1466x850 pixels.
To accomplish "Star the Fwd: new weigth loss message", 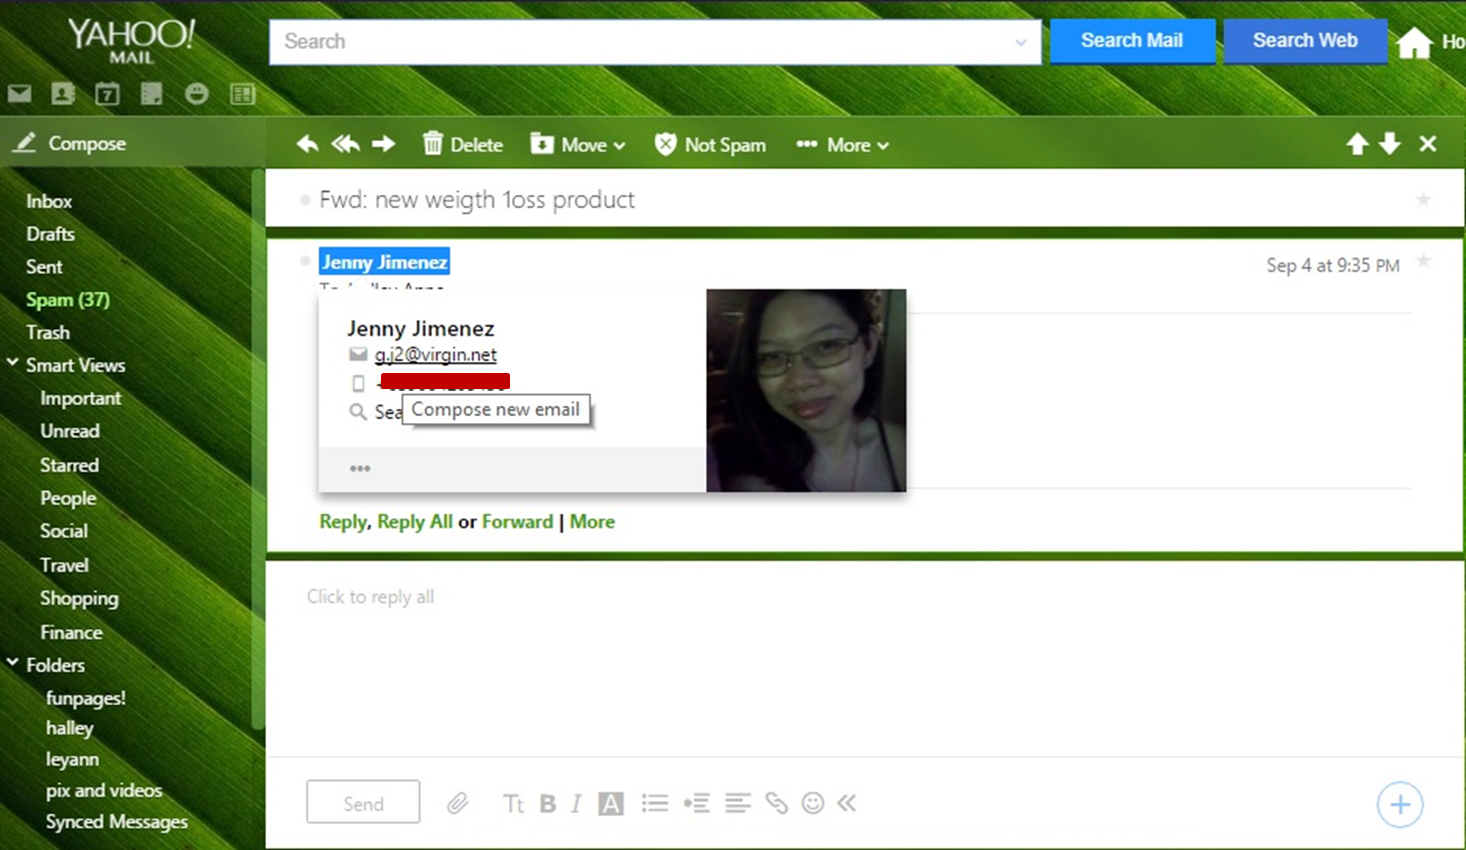I will pos(1423,200).
